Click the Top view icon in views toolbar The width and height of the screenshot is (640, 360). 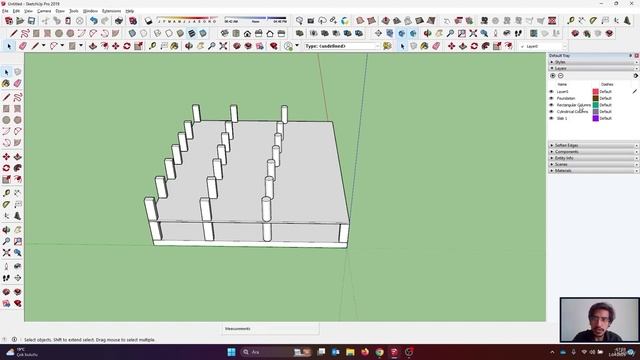click(x=236, y=33)
